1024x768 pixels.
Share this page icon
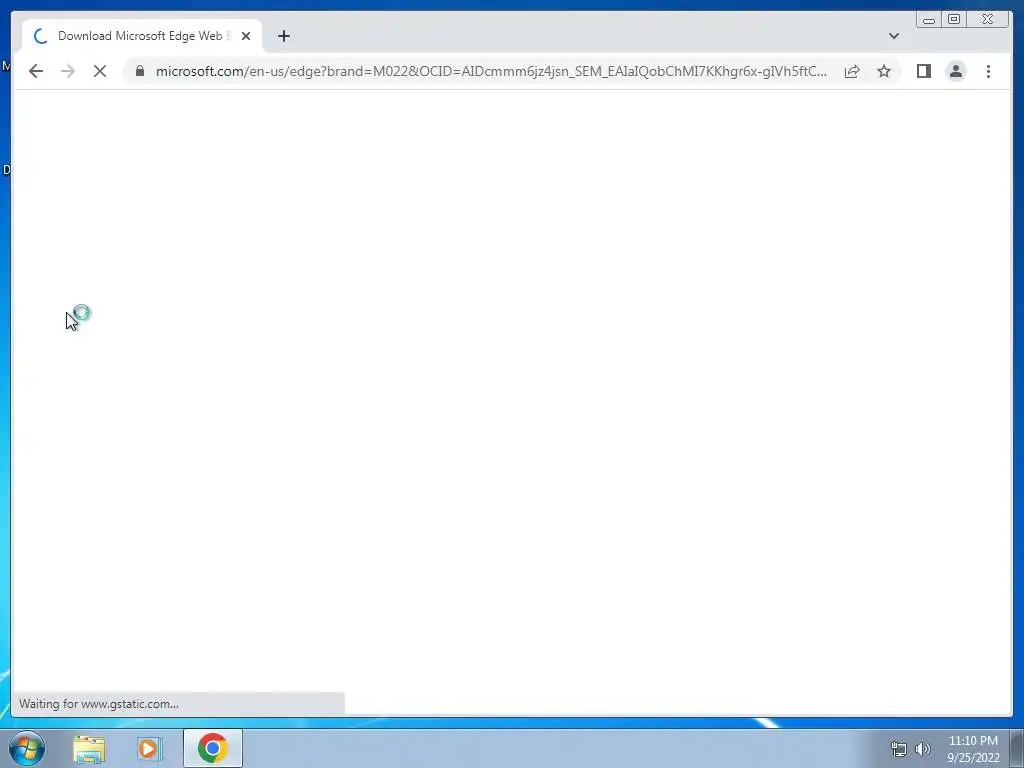point(852,71)
